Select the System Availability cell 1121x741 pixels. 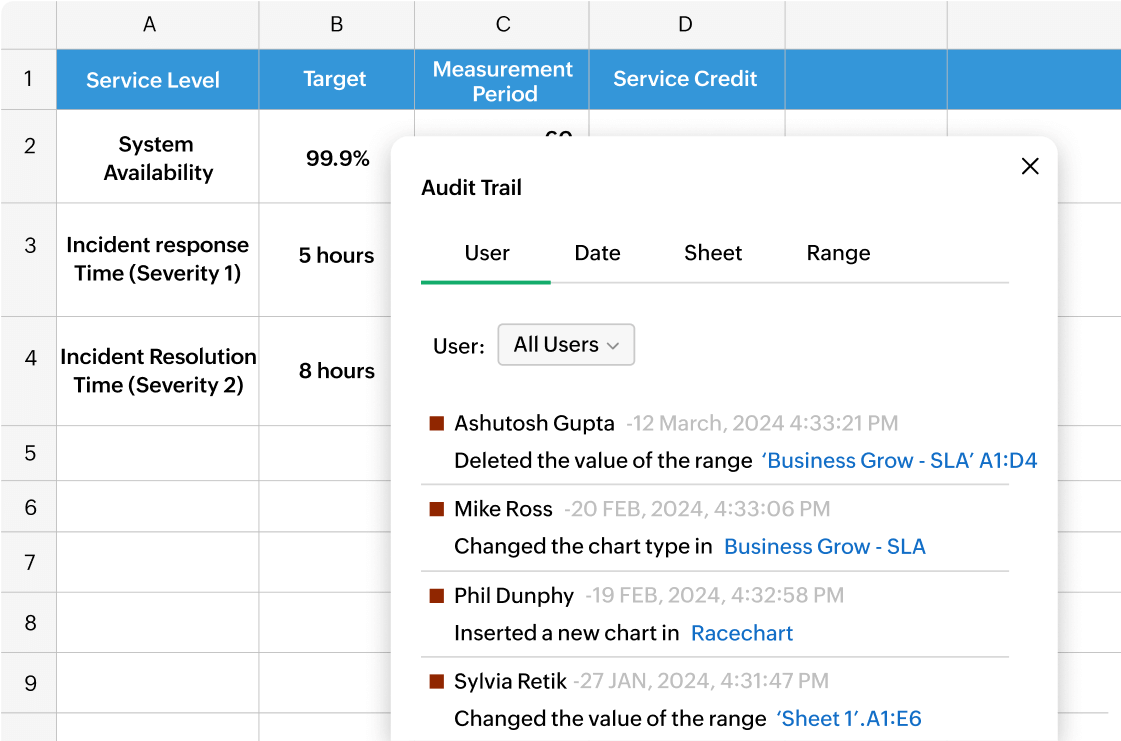click(x=158, y=158)
